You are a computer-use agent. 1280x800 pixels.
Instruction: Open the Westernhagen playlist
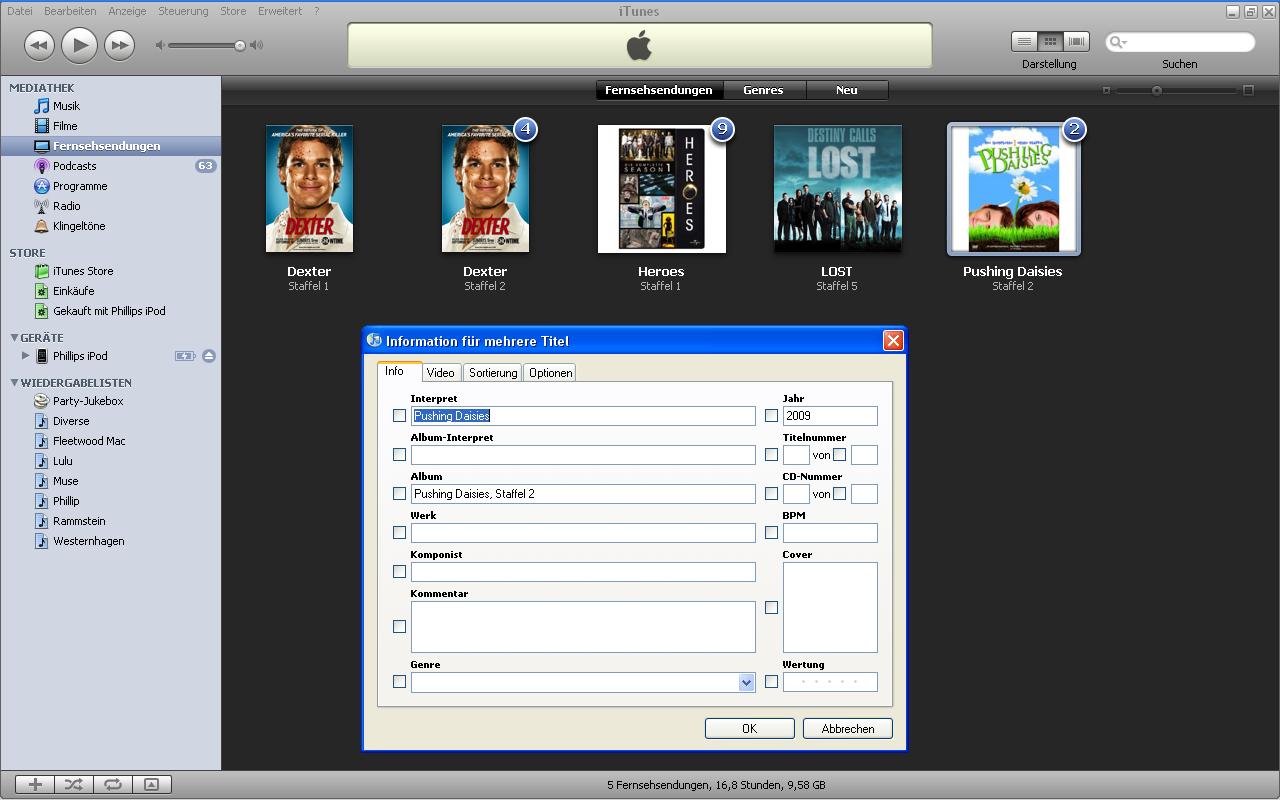(x=89, y=541)
